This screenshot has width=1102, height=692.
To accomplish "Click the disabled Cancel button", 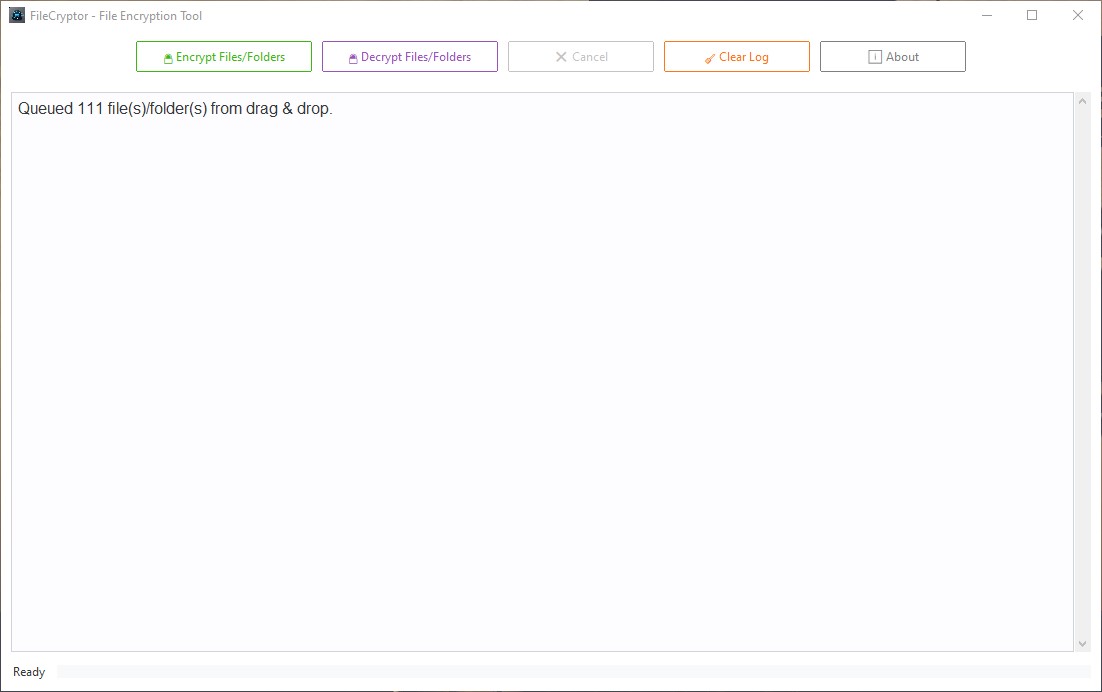I will click(580, 57).
